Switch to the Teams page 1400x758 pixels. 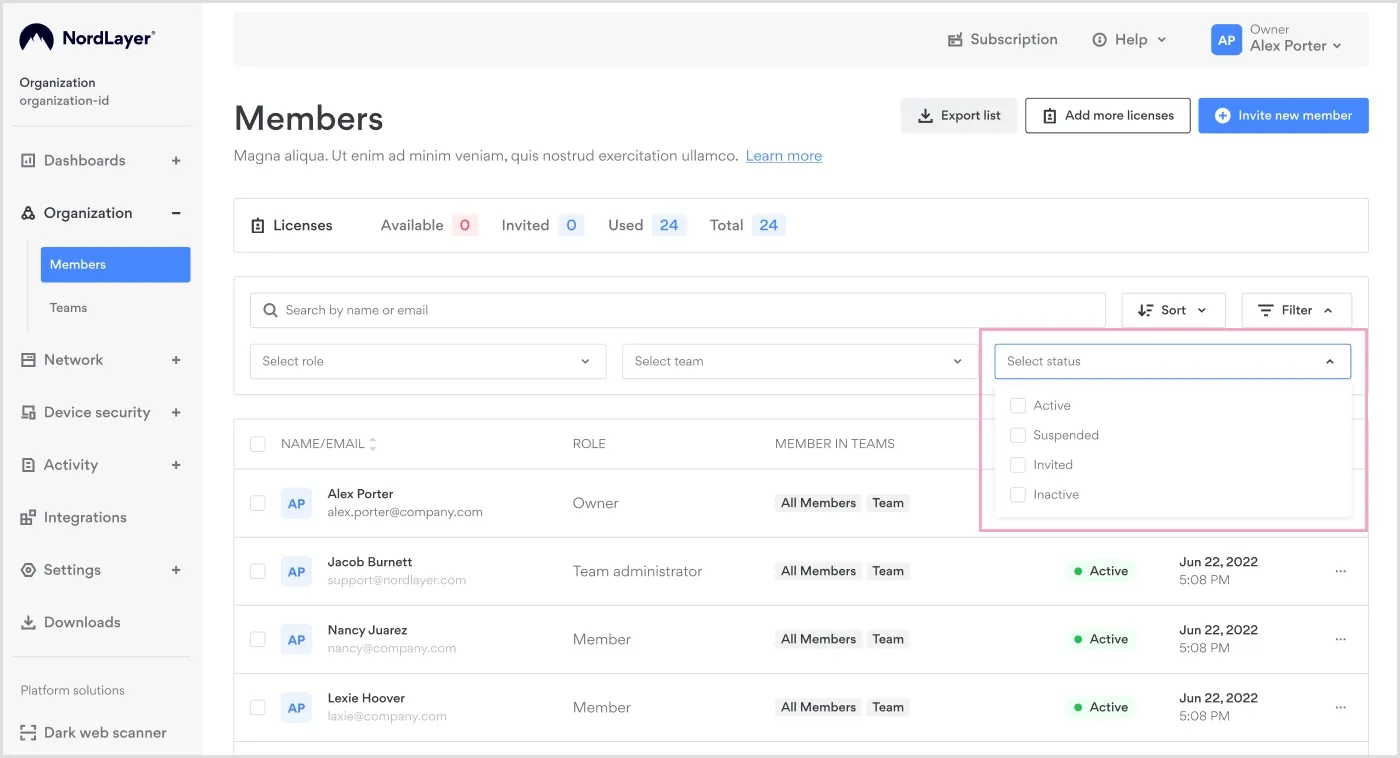pos(68,307)
